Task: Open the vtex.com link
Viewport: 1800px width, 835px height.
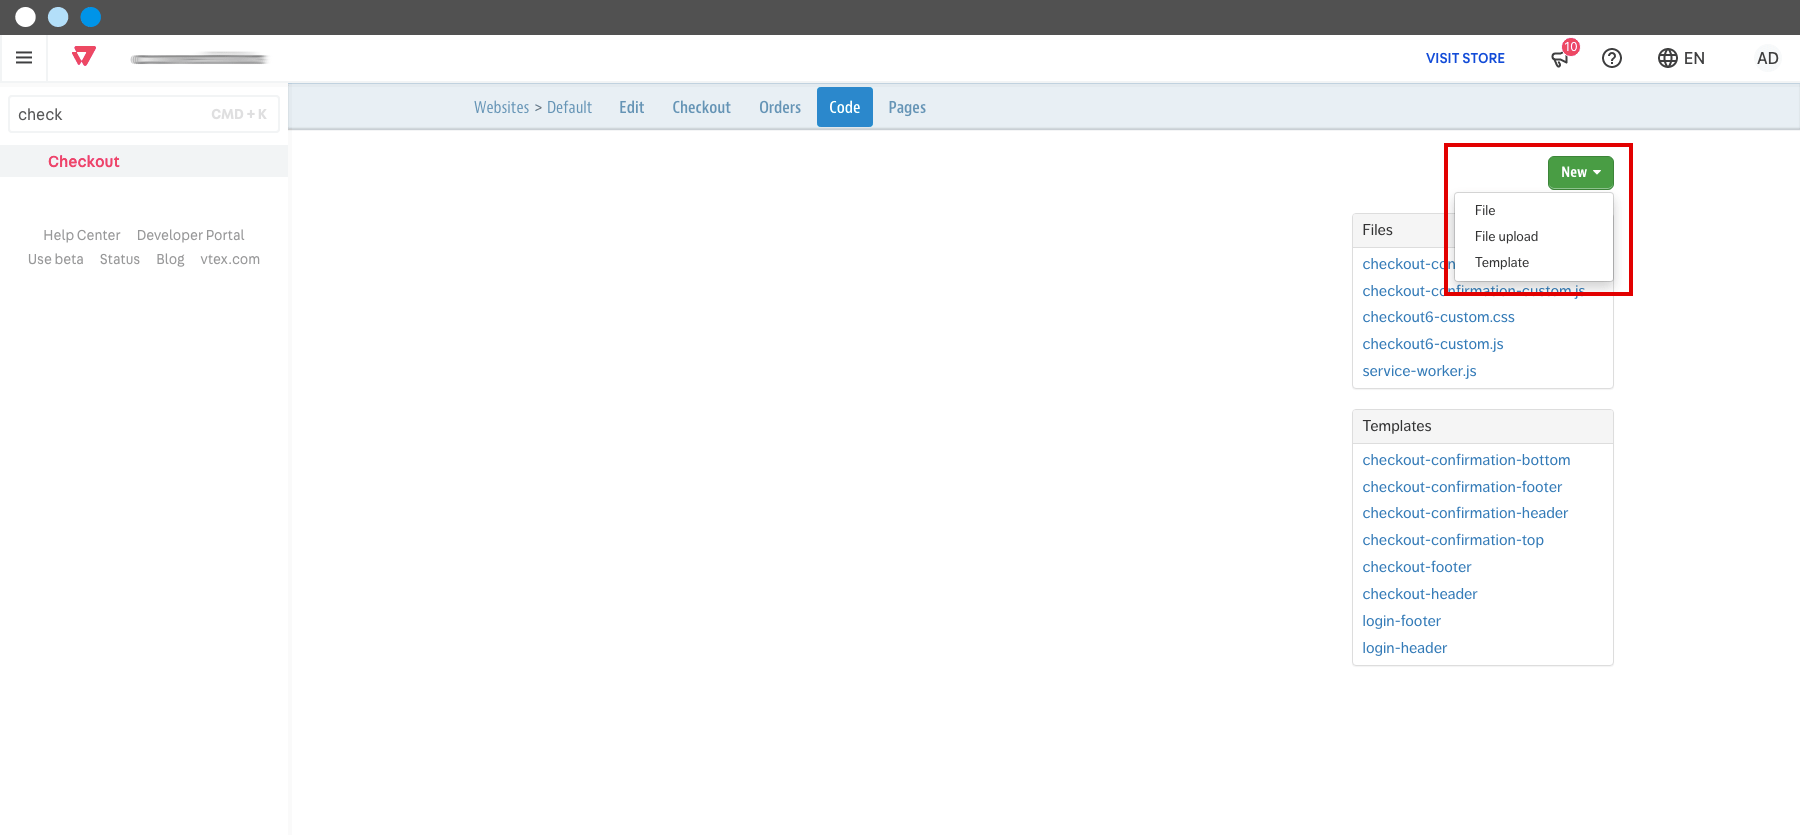Action: [230, 259]
